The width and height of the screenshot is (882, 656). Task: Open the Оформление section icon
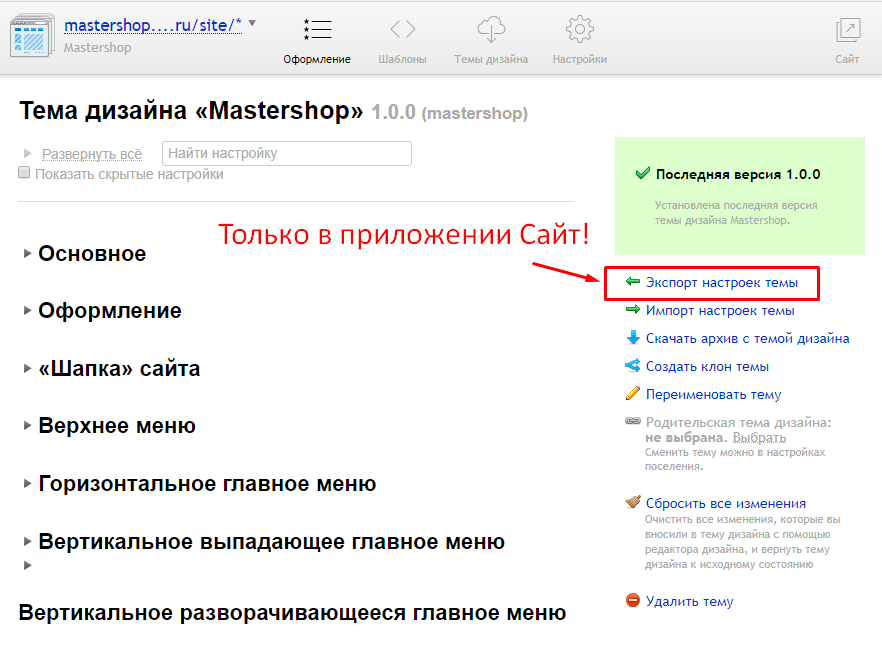317,30
